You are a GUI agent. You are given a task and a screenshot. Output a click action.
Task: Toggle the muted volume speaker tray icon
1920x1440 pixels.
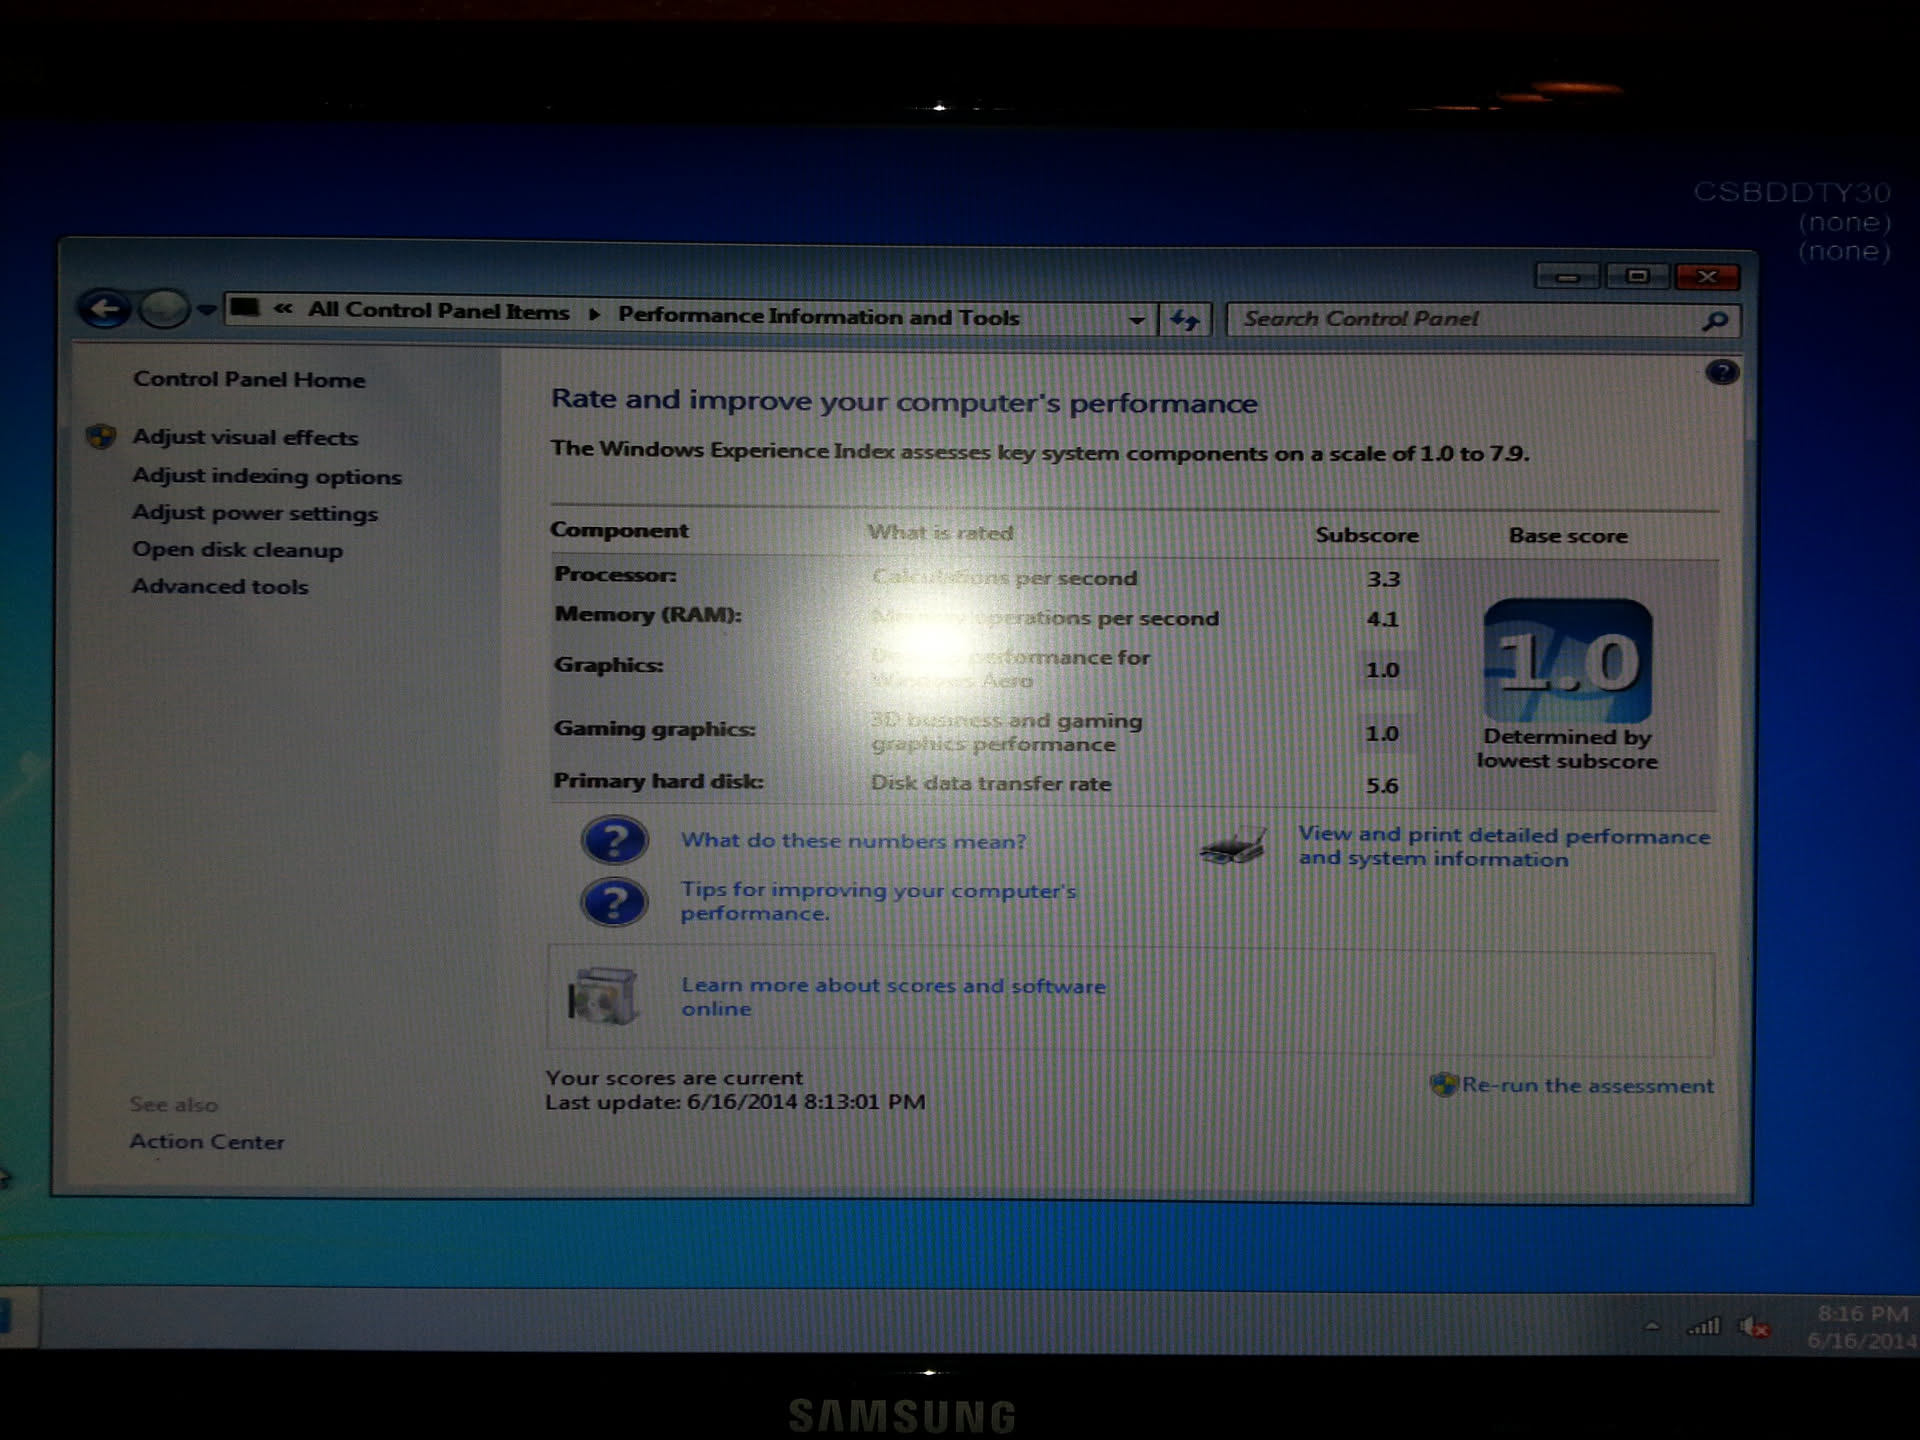click(x=1753, y=1328)
